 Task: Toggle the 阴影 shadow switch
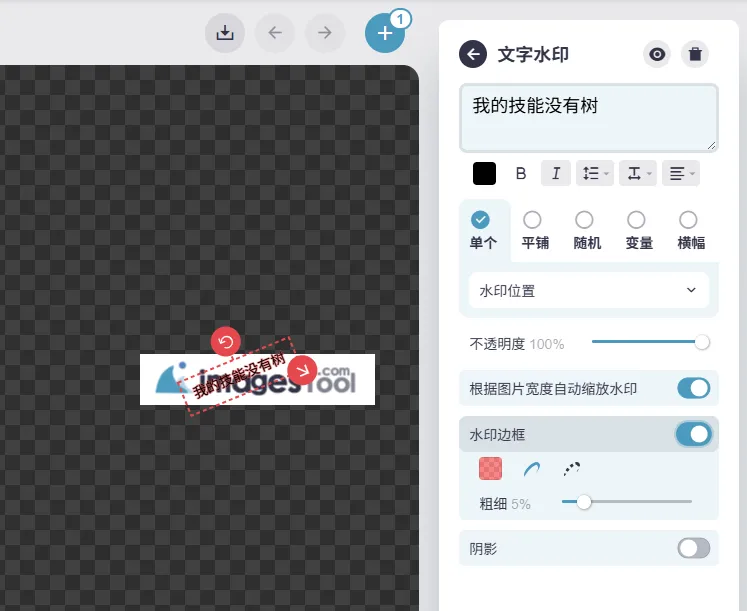pos(694,548)
